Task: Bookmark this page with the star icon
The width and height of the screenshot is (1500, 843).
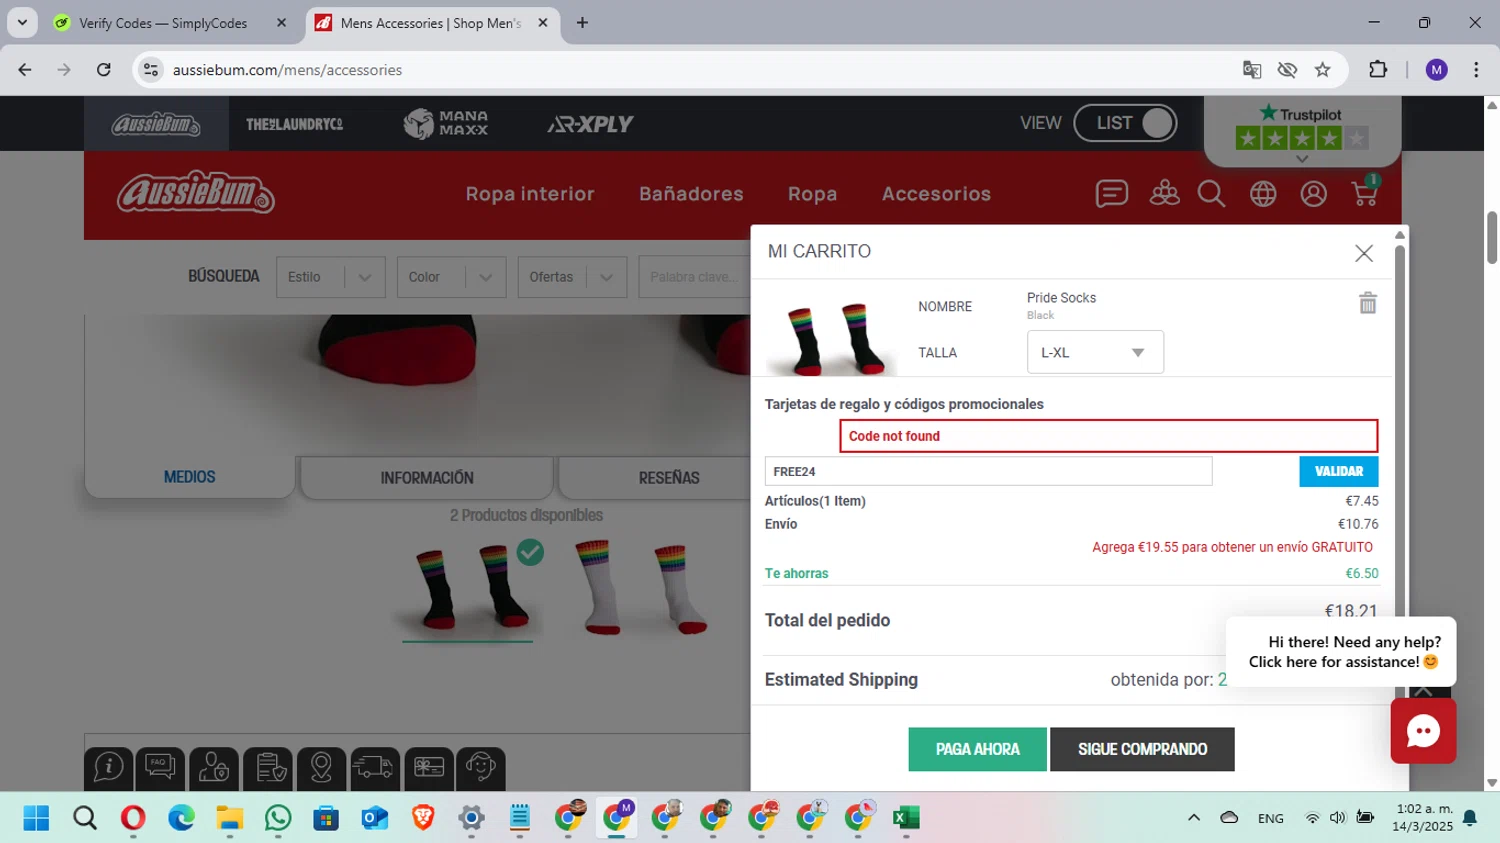Action: [x=1323, y=70]
